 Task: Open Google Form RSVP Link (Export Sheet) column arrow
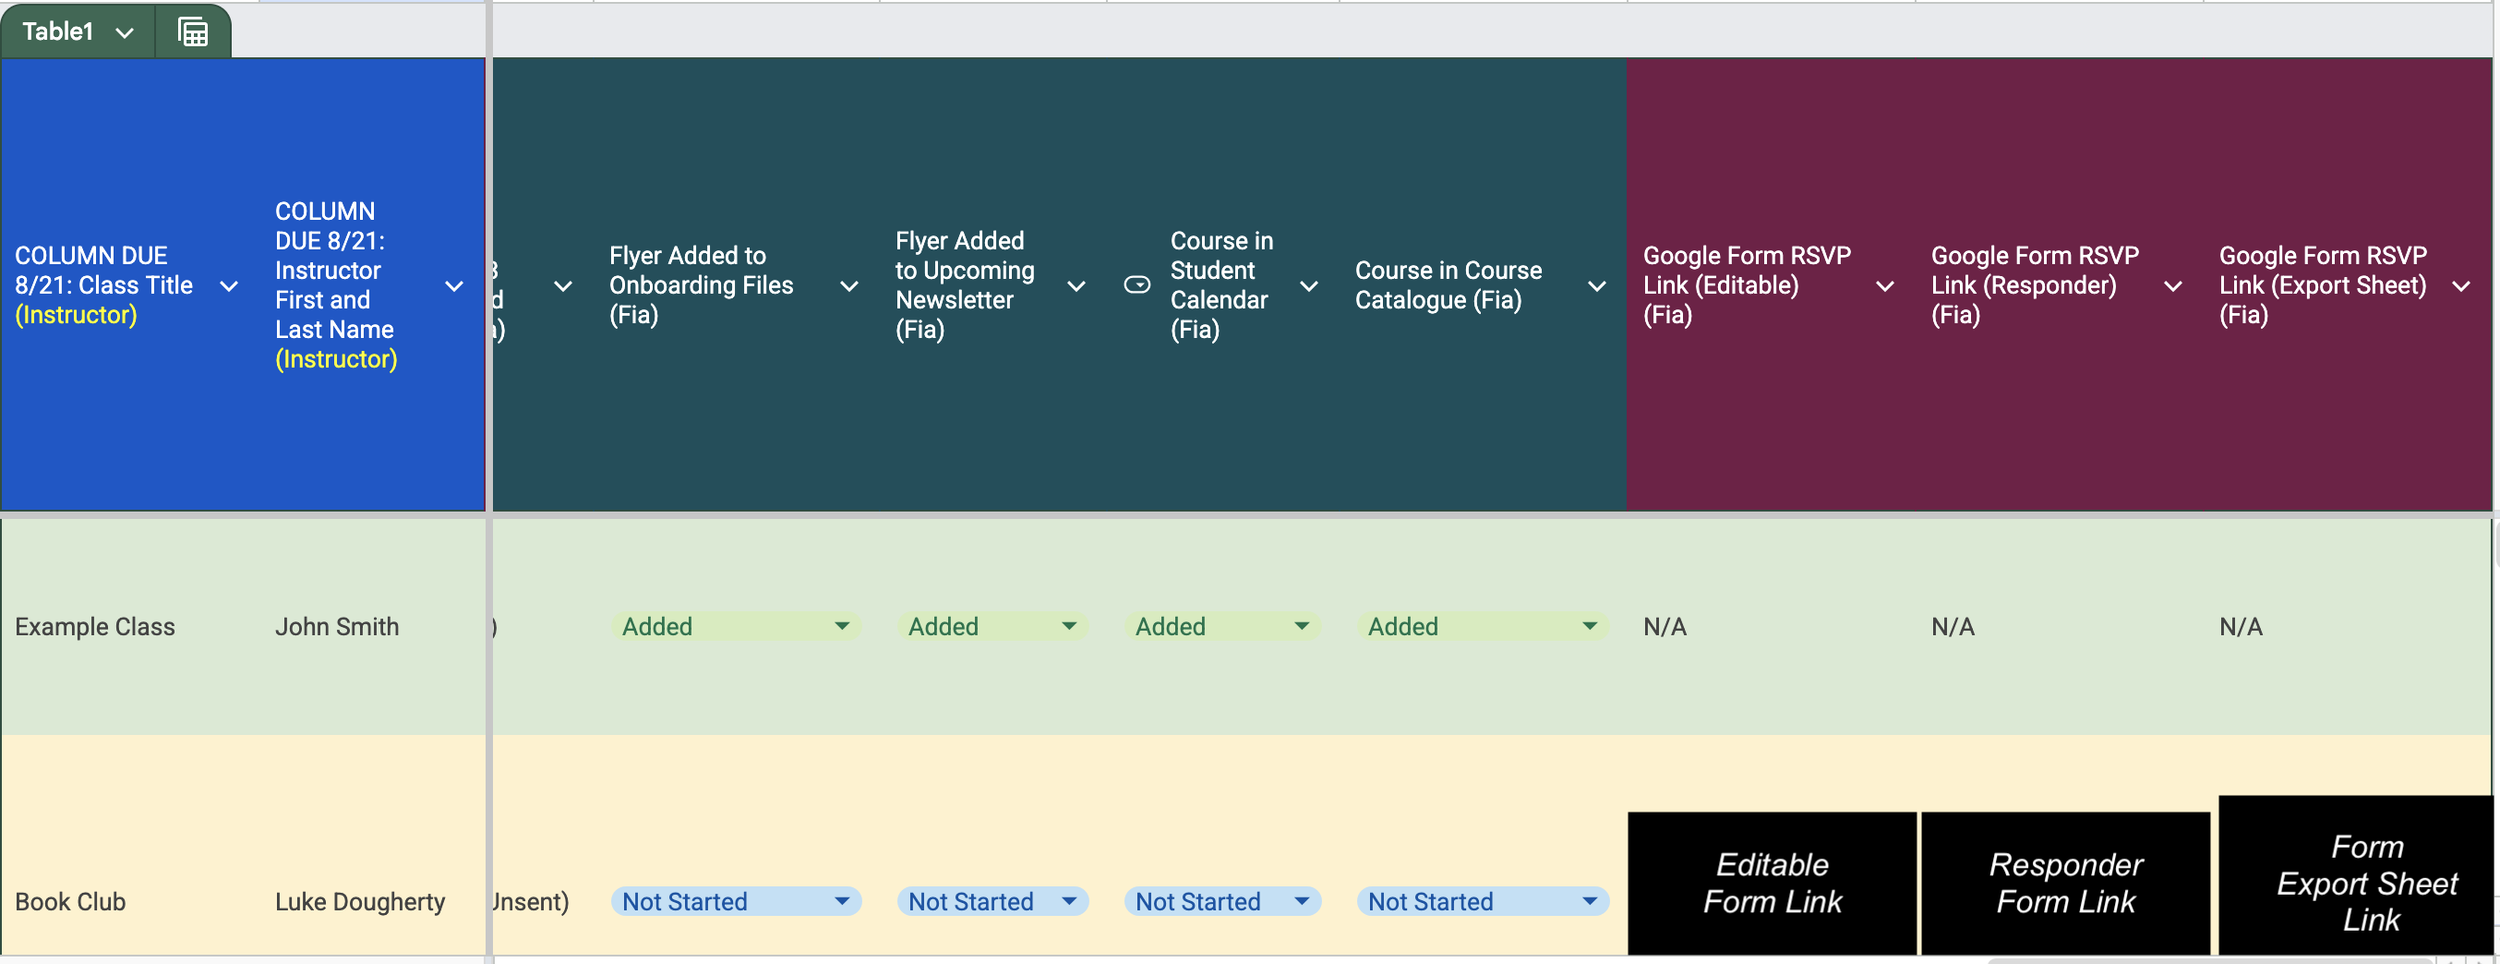(x=2461, y=286)
